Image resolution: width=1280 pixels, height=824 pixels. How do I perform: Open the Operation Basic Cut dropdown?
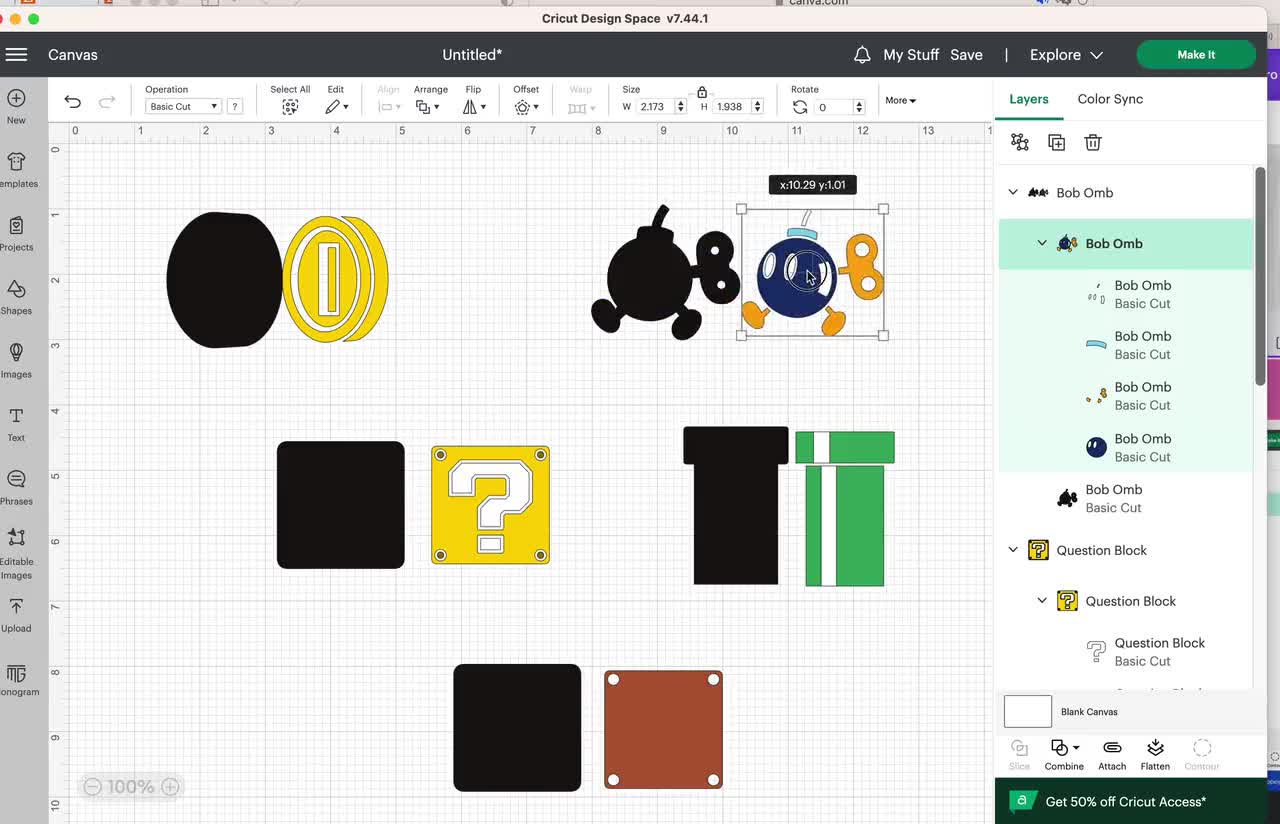183,106
